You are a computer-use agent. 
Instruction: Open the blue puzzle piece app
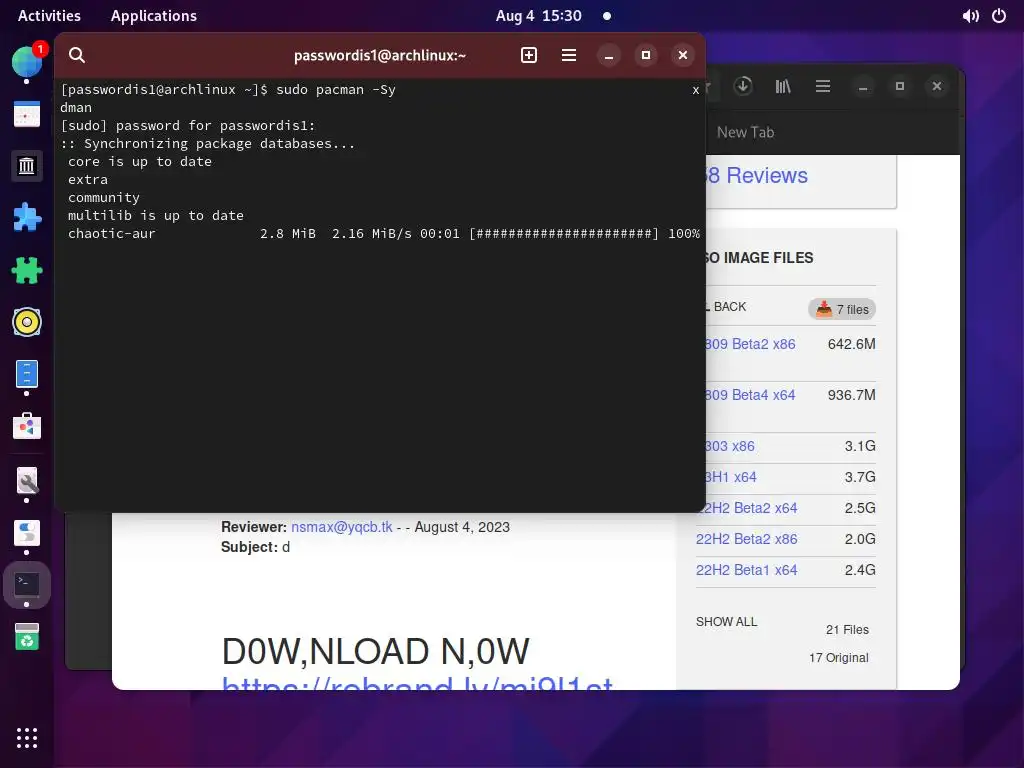27,217
